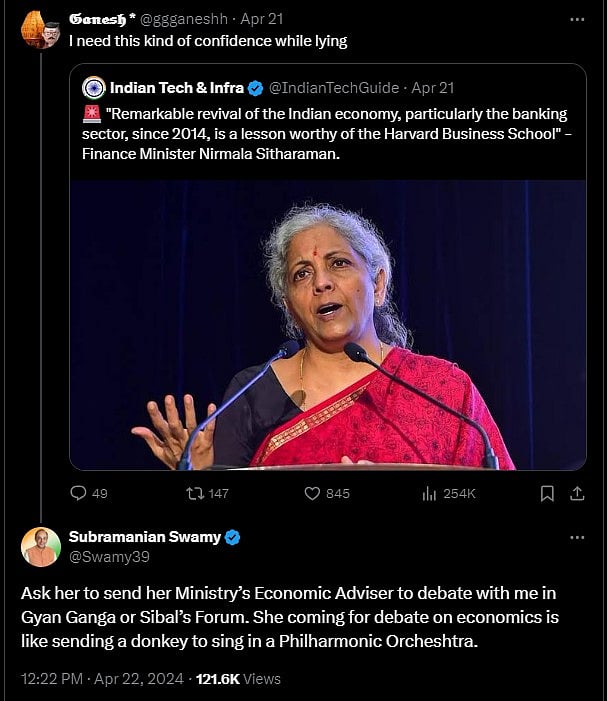Click the share icon on Ganesh's tweet
The height and width of the screenshot is (701, 607).
click(576, 493)
